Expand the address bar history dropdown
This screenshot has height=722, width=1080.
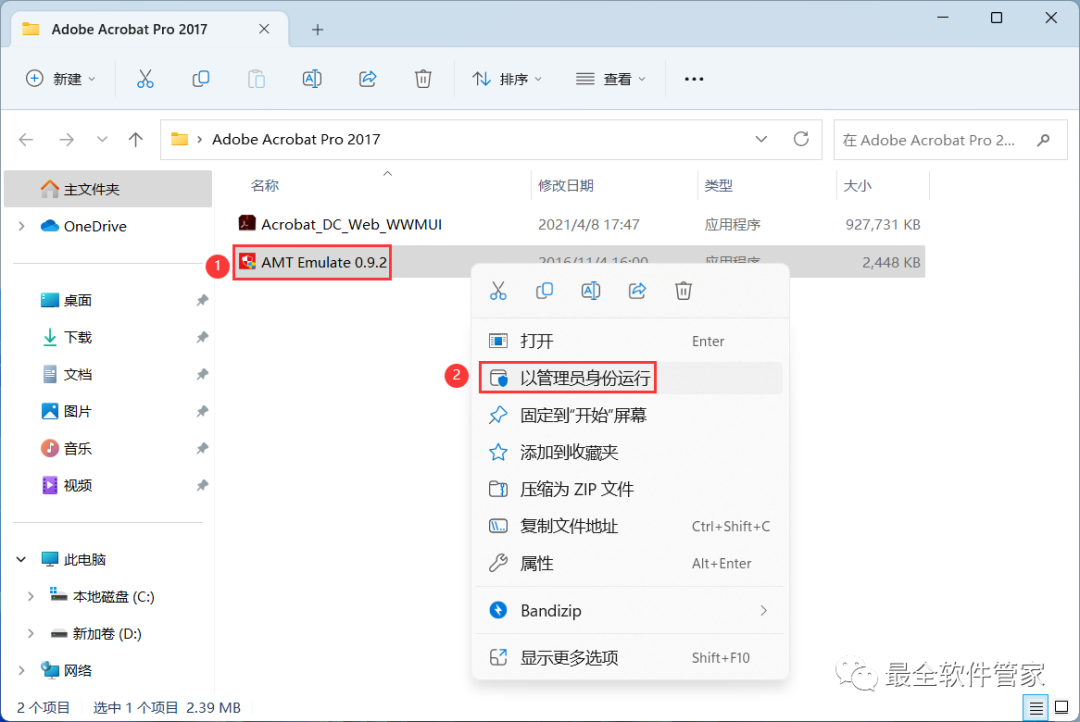[761, 139]
